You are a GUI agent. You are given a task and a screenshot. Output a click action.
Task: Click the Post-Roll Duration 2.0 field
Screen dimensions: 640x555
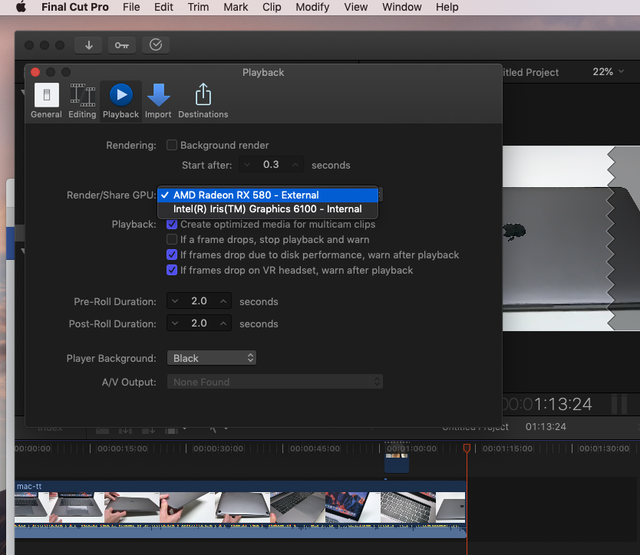point(199,323)
